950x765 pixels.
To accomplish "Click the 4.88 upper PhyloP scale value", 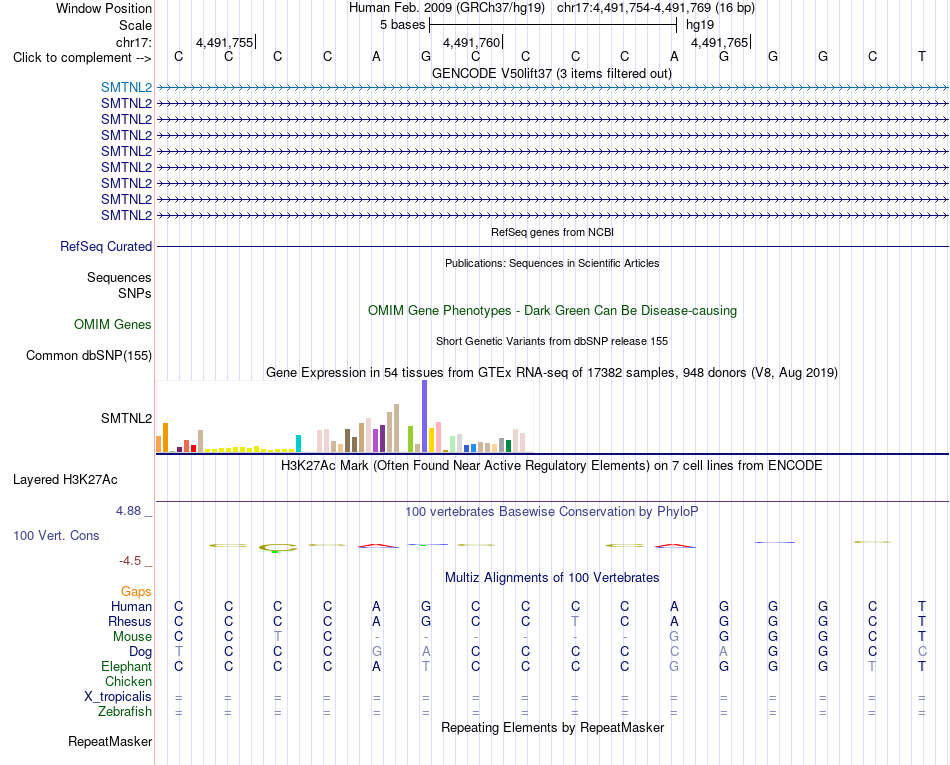I will pos(128,511).
